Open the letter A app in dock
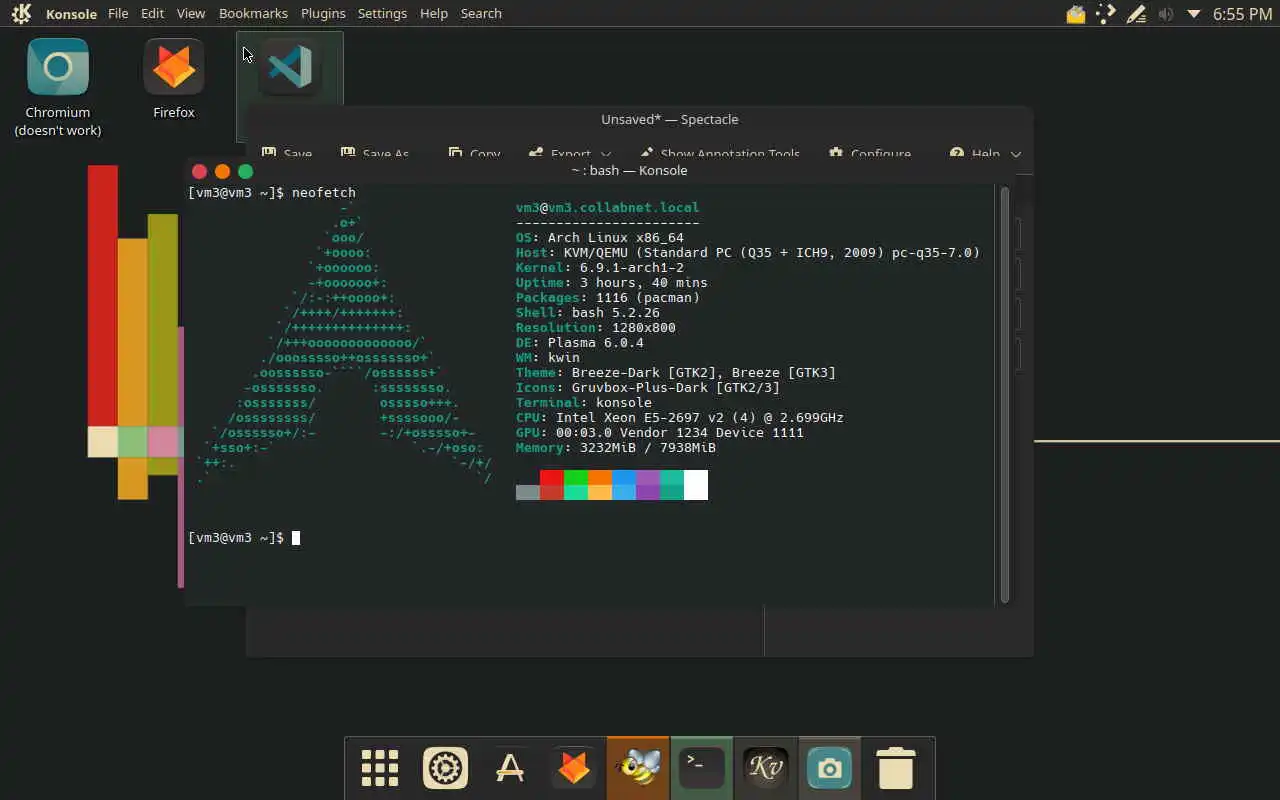Viewport: 1280px width, 800px height. [510, 768]
